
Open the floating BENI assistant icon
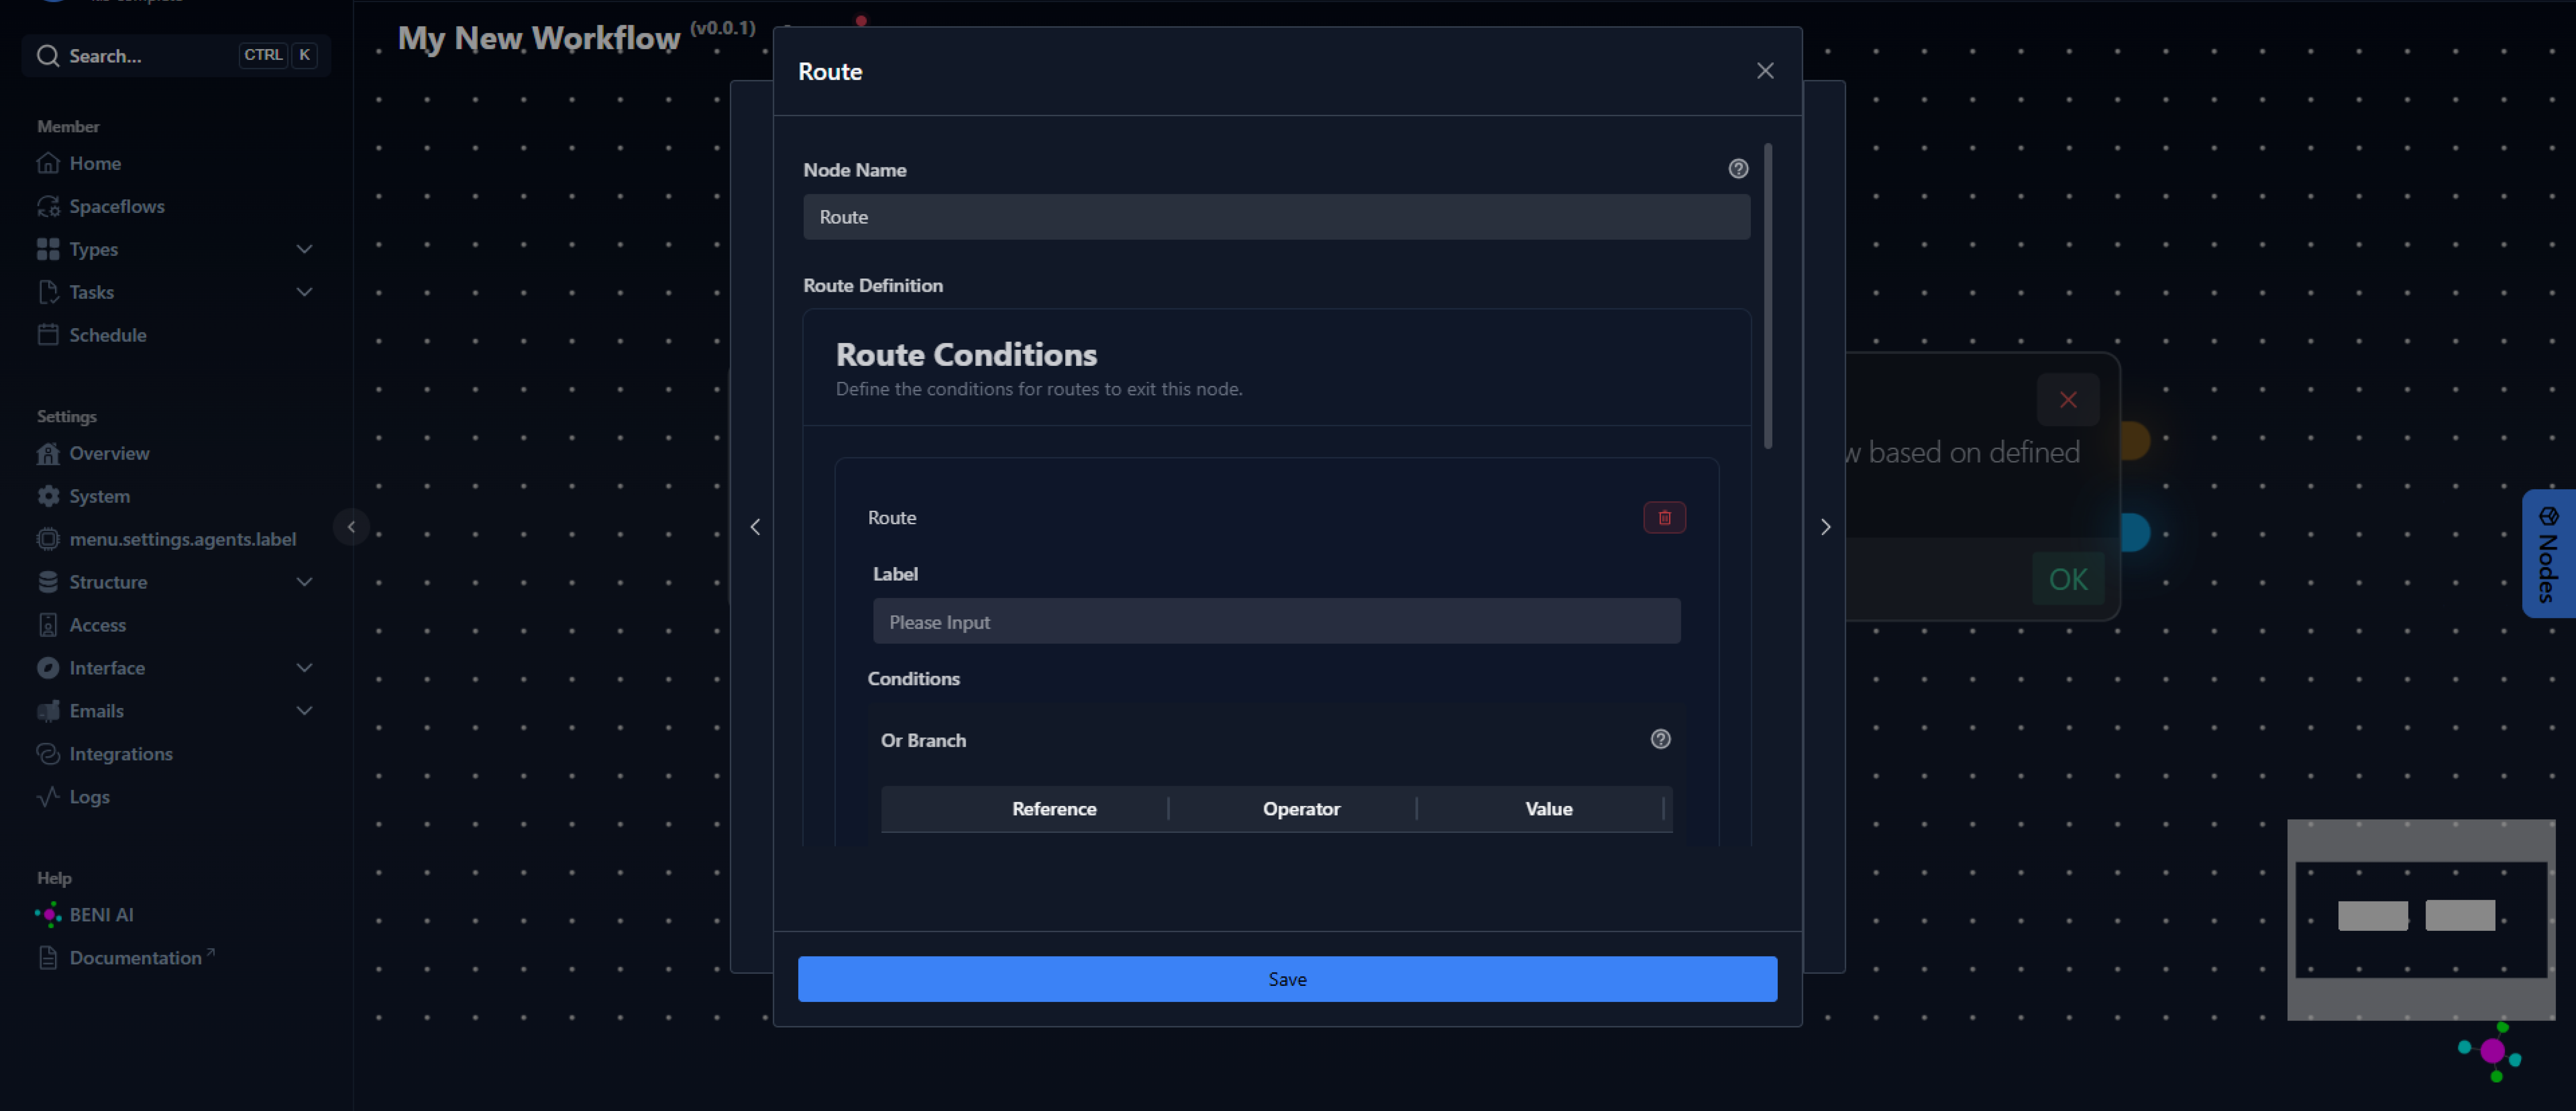pyautogui.click(x=2491, y=1051)
